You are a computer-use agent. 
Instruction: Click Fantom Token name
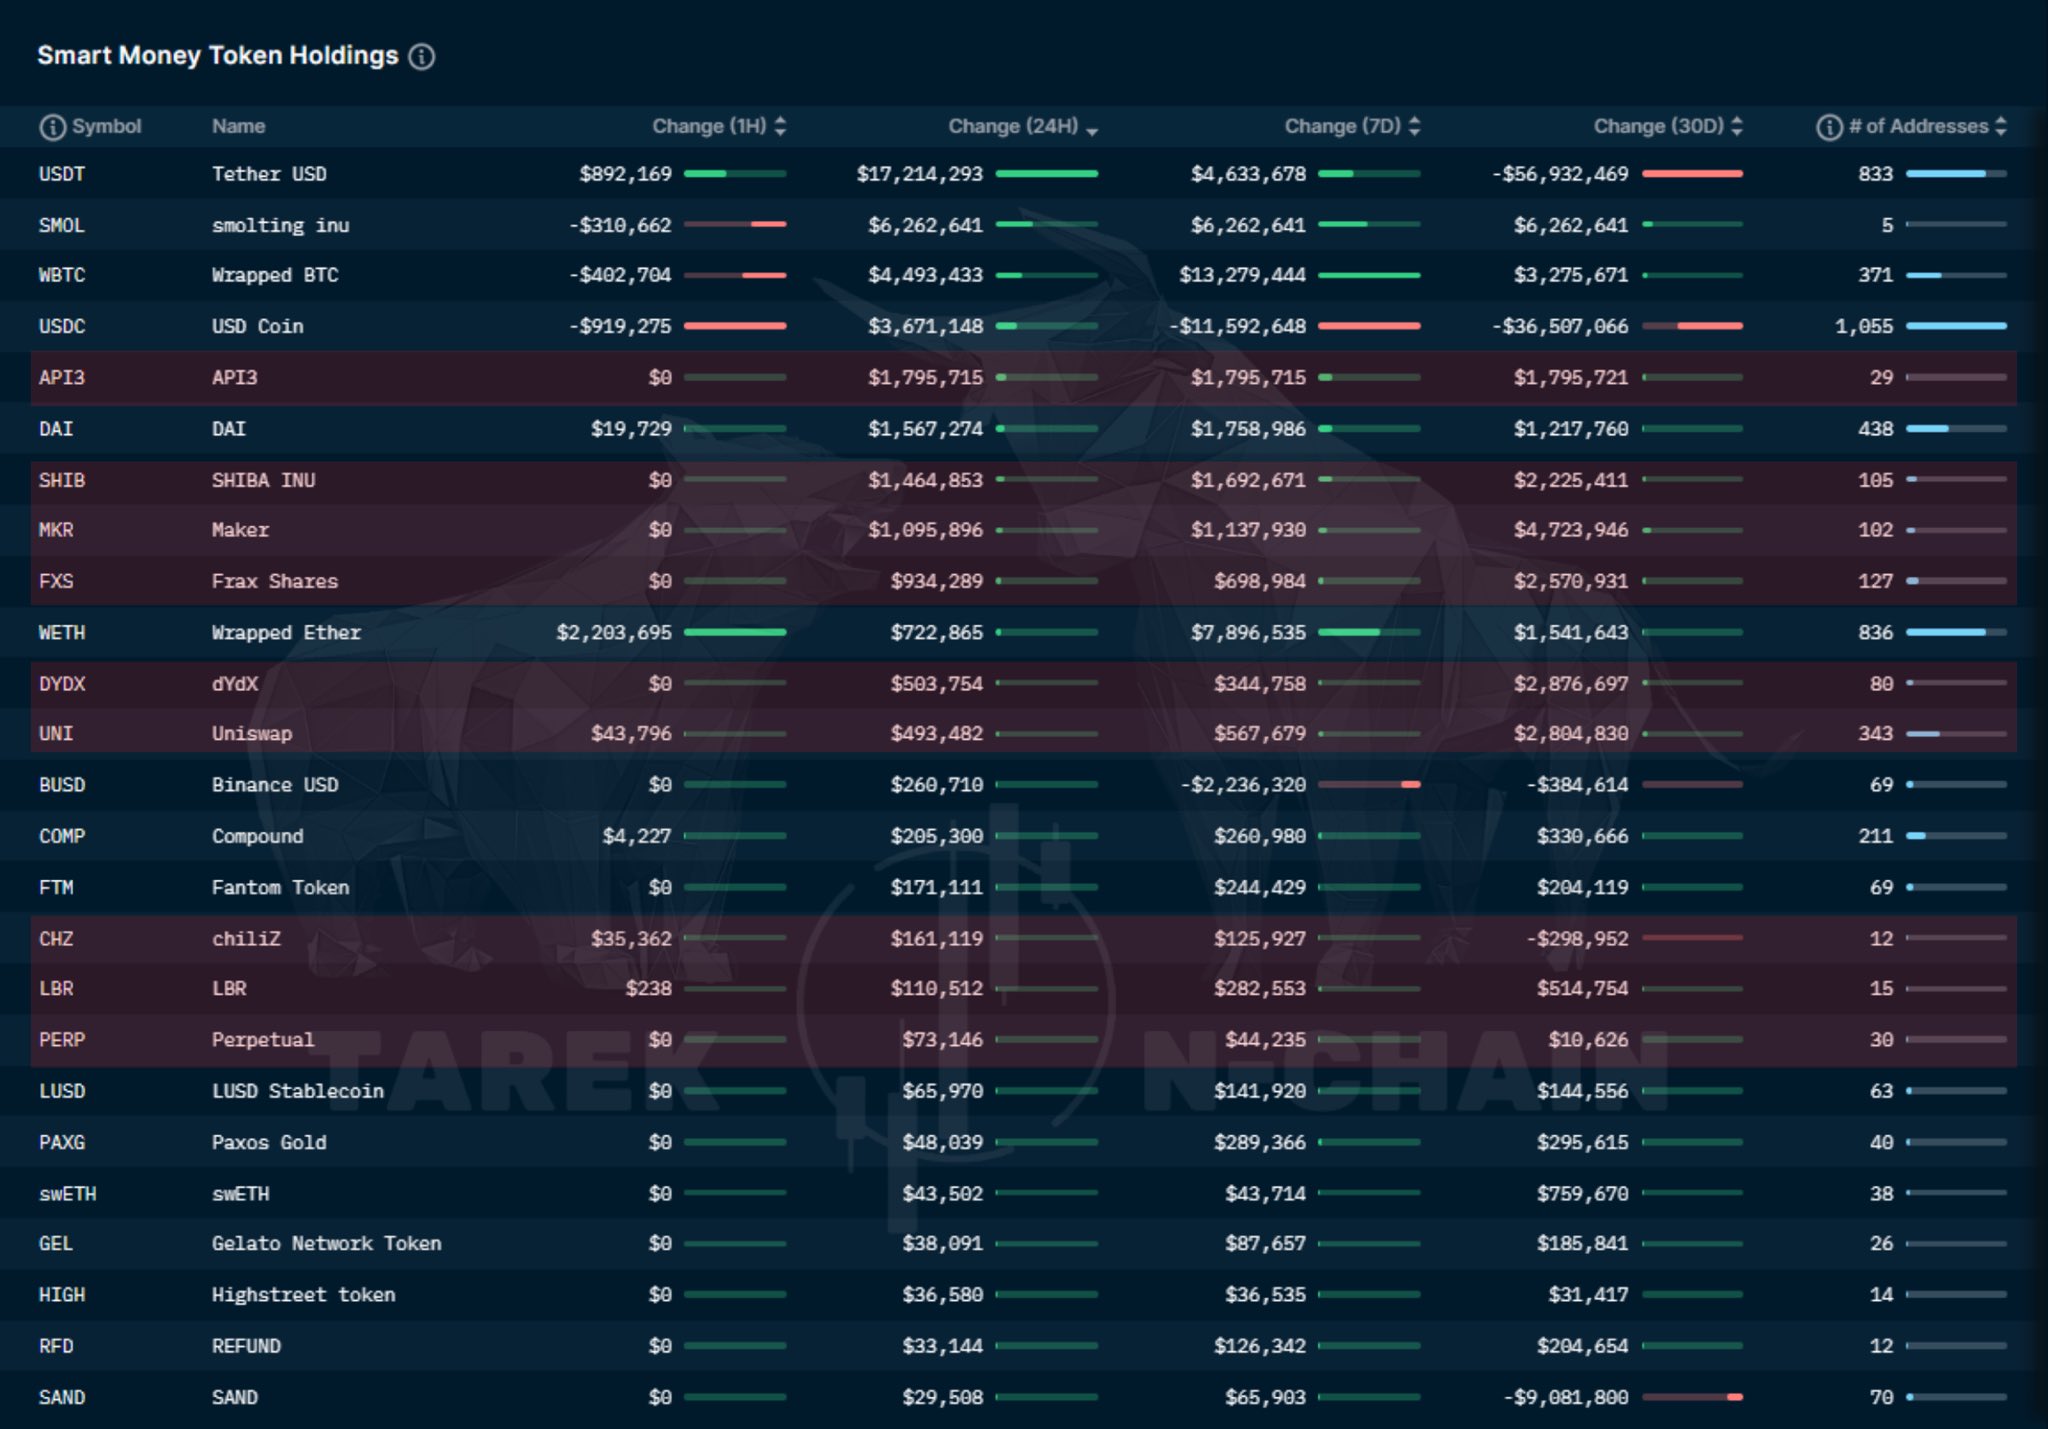click(280, 887)
